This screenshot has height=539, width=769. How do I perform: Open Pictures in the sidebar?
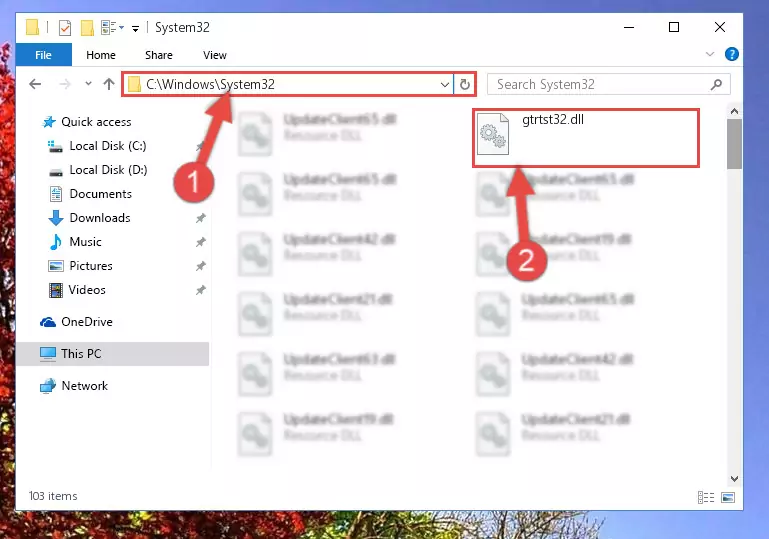tap(80, 266)
